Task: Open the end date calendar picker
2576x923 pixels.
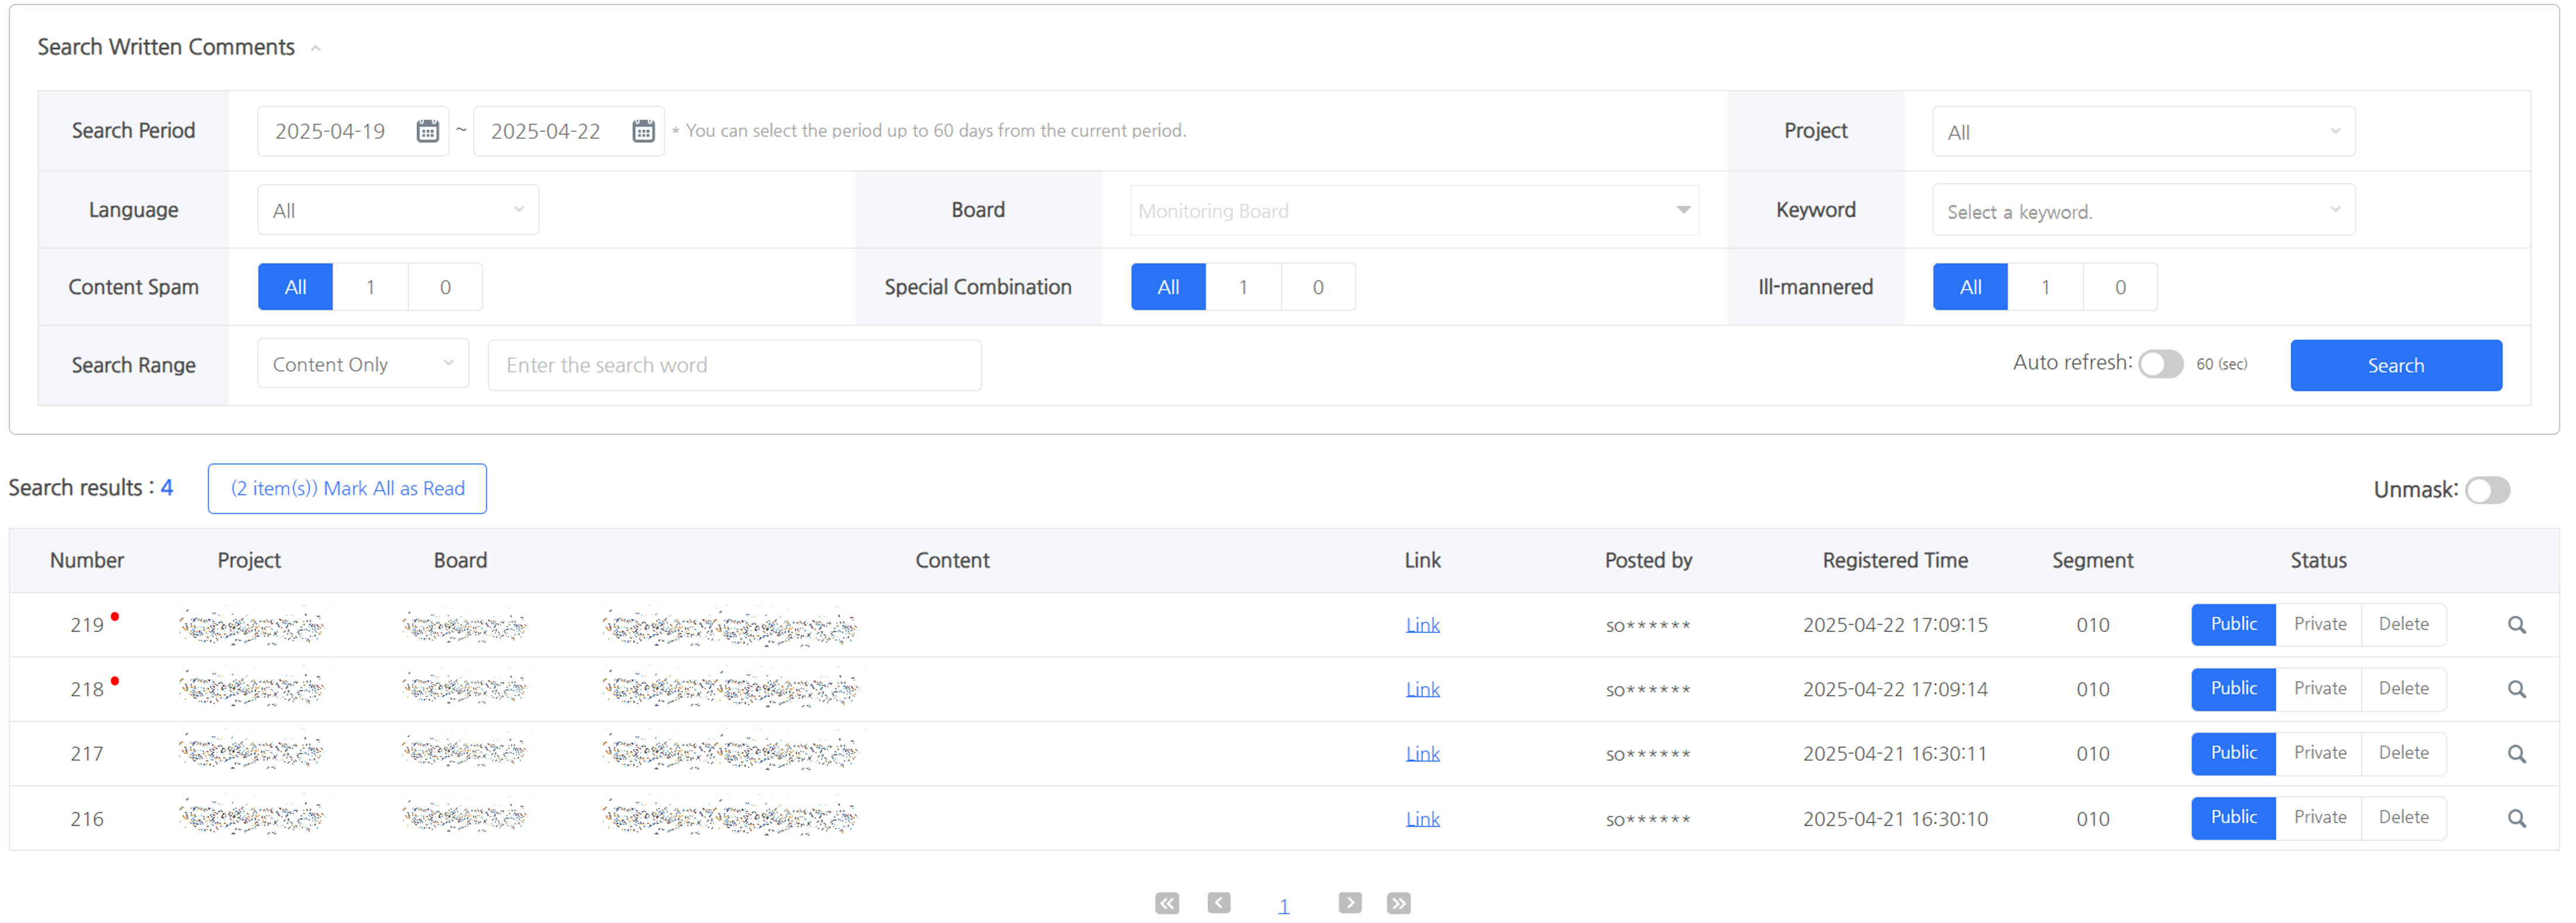Action: click(643, 131)
